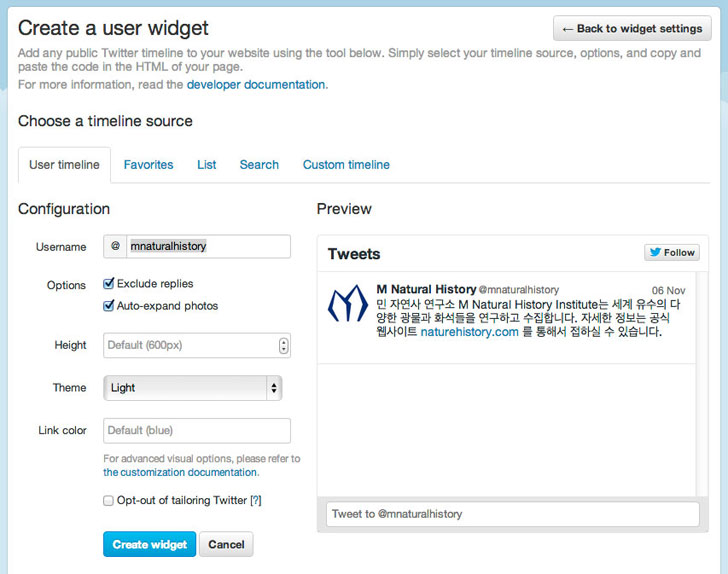This screenshot has width=728, height=574.
Task: Click the Height stepper arrows
Action: (284, 346)
